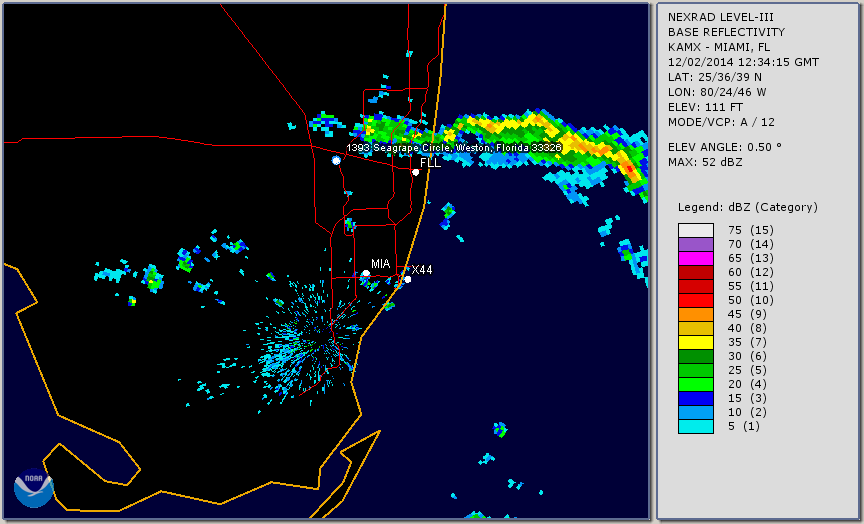
Task: Click the X44 marker dot
Action: click(x=408, y=279)
